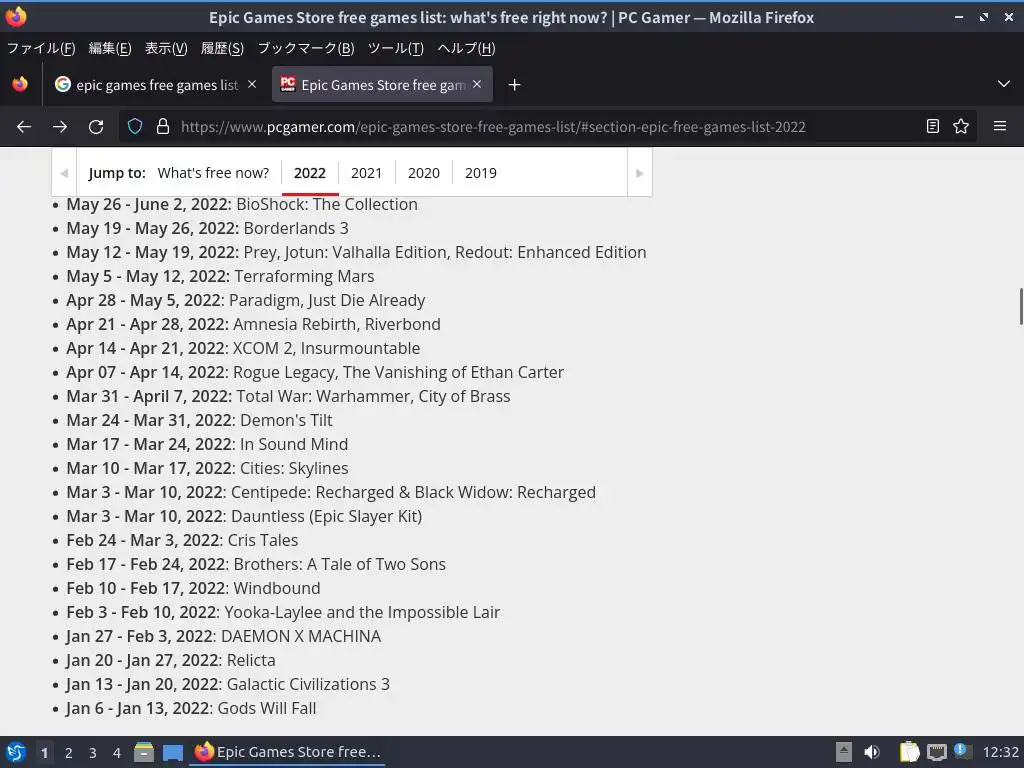The image size is (1024, 768).
Task: Click the 'Cities: Skylines' list entry
Action: pyautogui.click(x=294, y=468)
